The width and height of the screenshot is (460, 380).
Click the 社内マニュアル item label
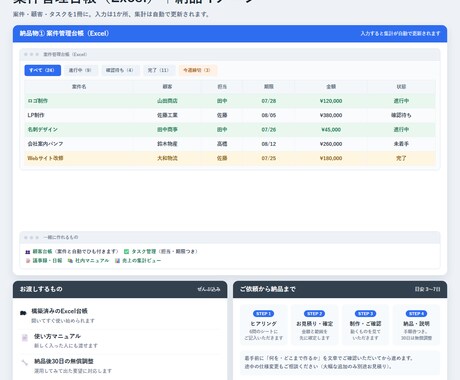pyautogui.click(x=92, y=261)
